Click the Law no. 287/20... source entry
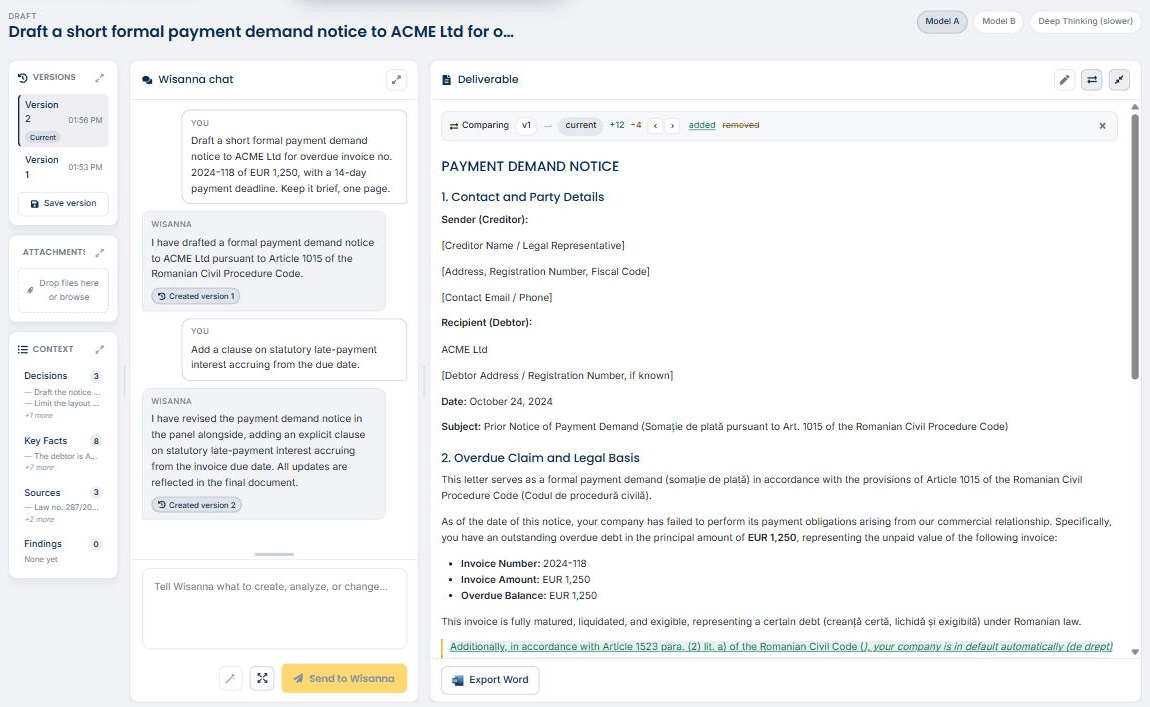The image size is (1150, 707). click(x=62, y=508)
